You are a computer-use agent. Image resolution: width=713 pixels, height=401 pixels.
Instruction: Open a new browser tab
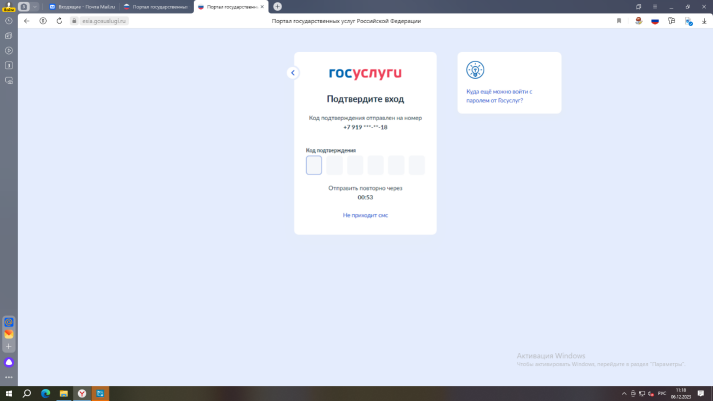point(277,6)
